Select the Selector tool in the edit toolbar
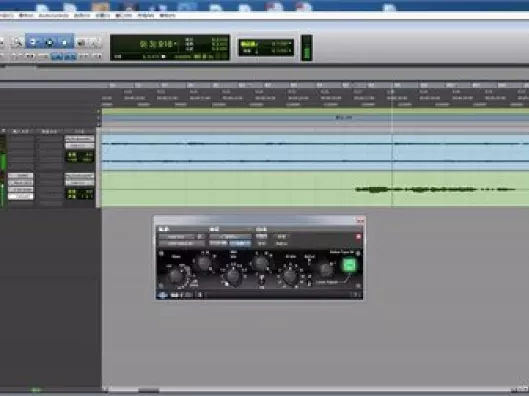The width and height of the screenshot is (529, 396). click(49, 42)
